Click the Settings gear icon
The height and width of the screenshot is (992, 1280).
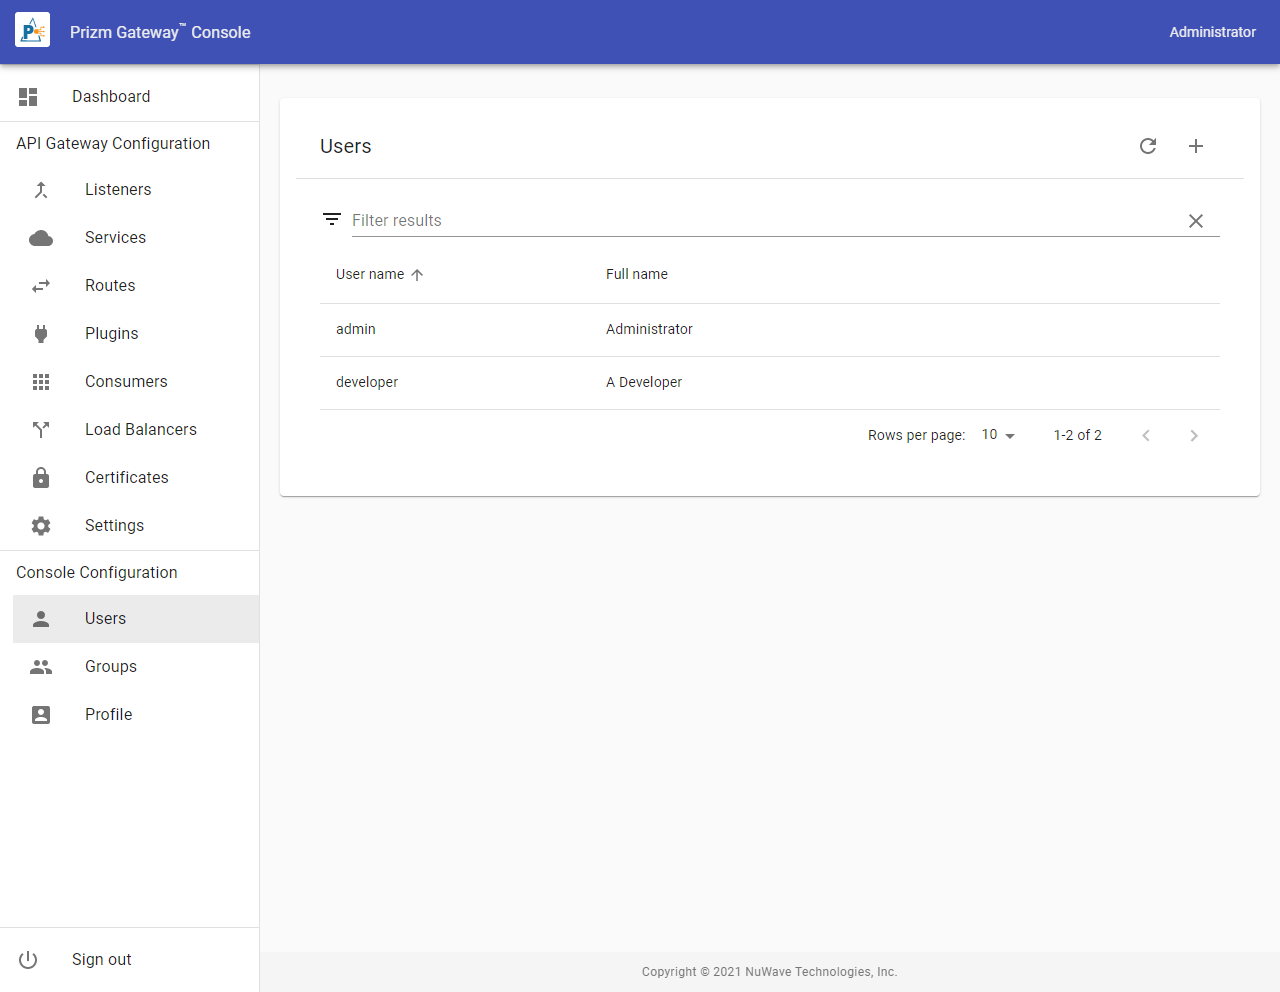click(x=41, y=526)
